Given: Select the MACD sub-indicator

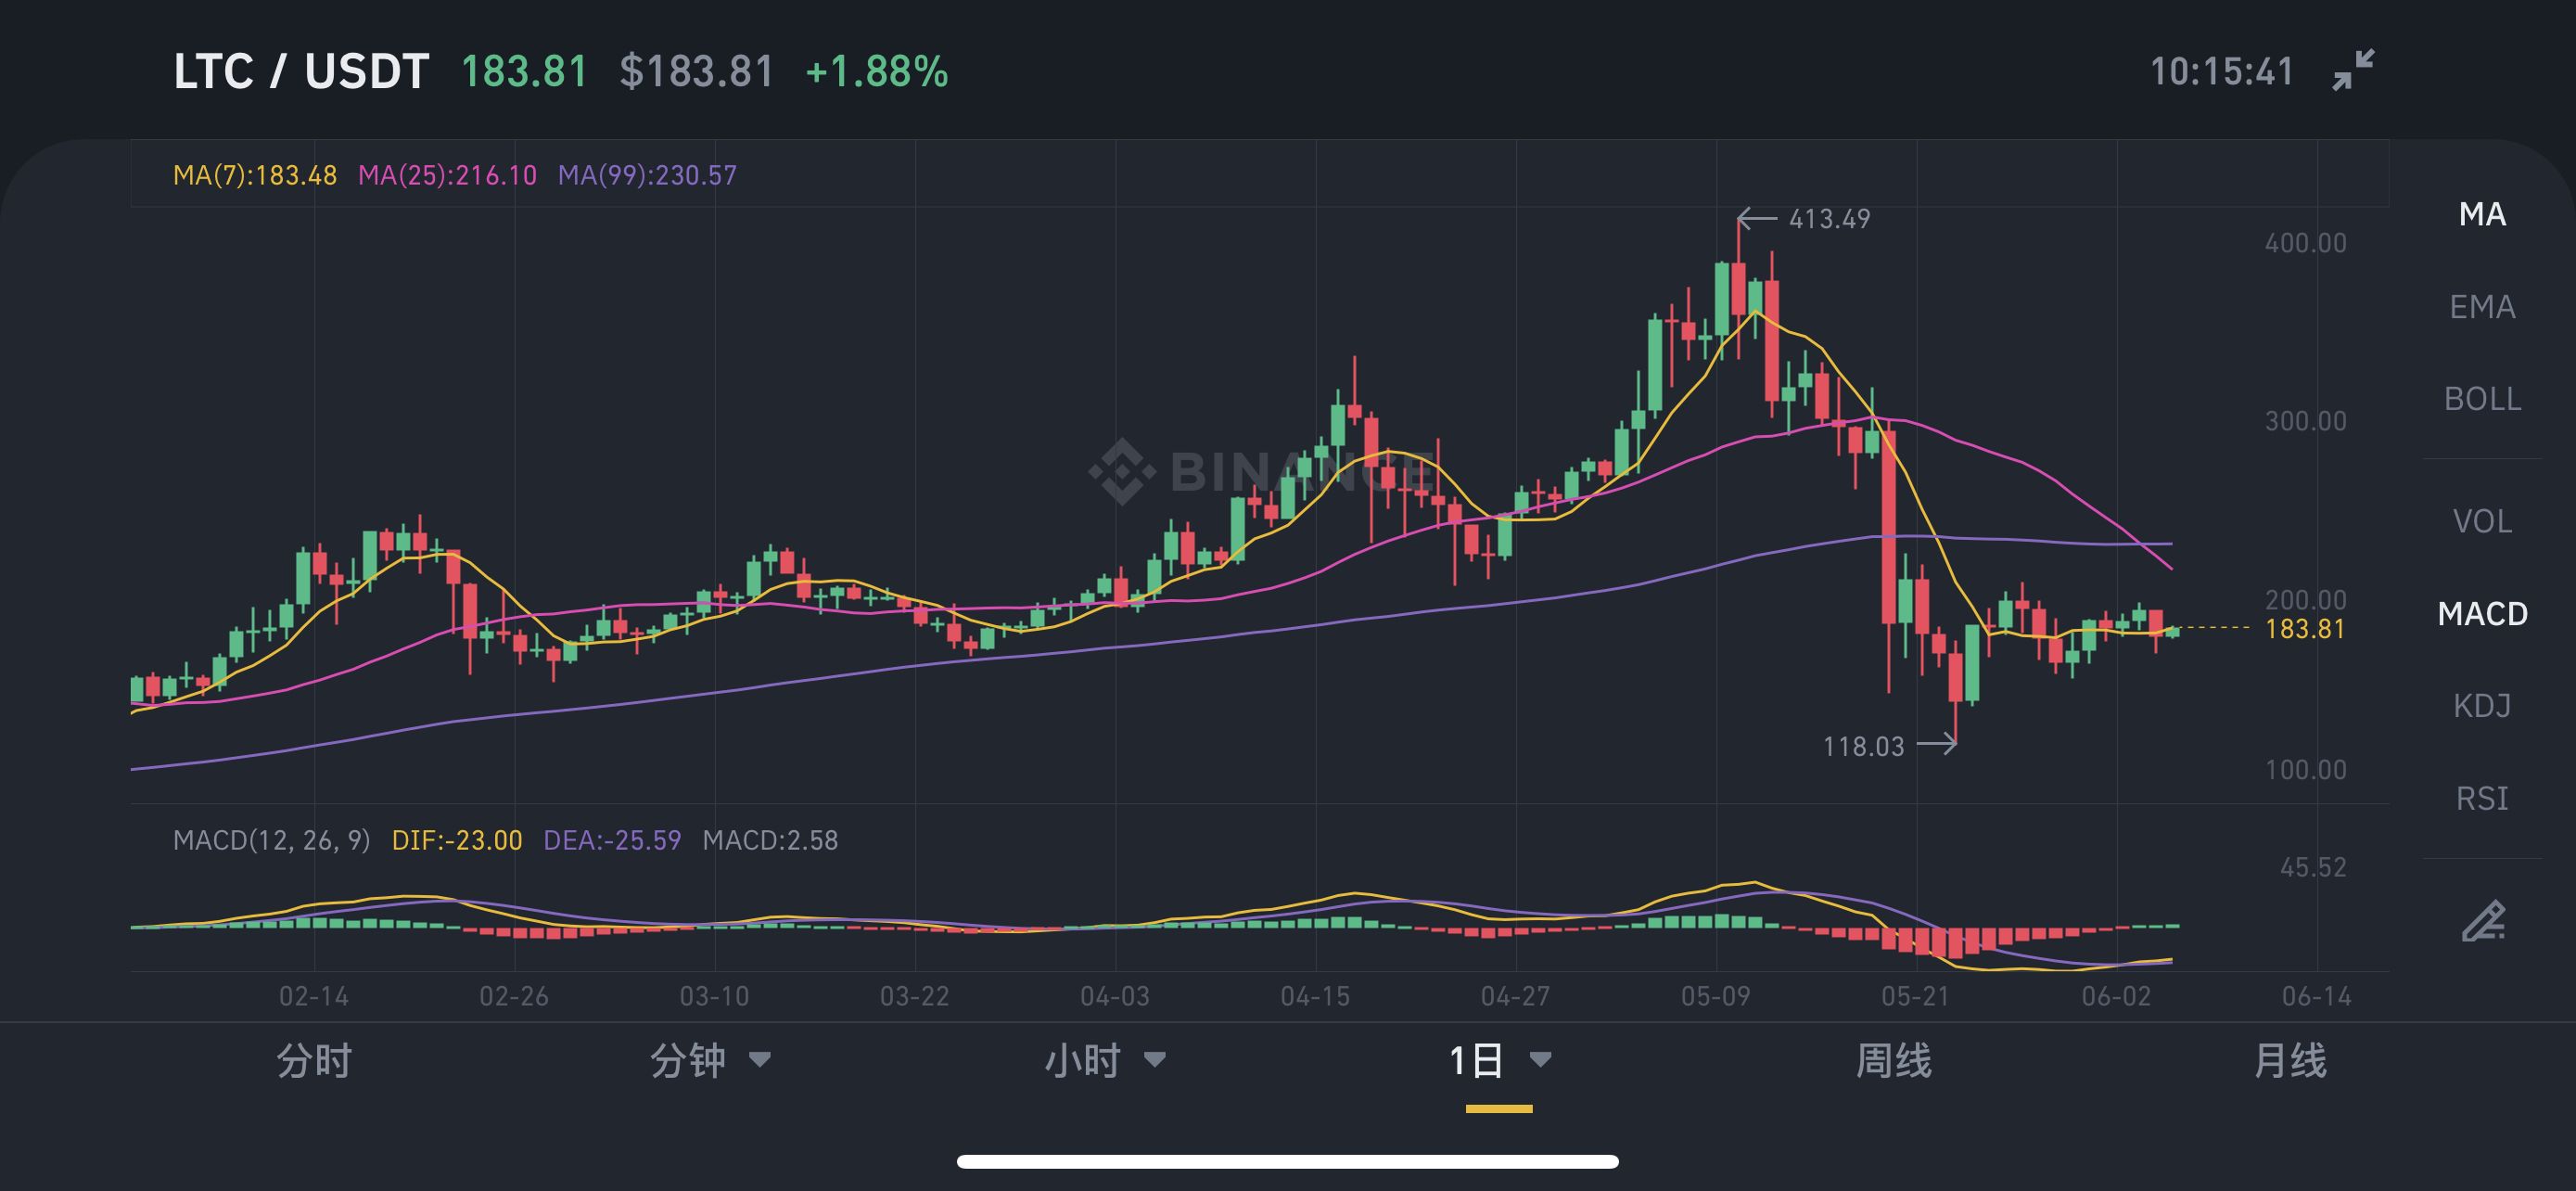Looking at the screenshot, I should [x=2482, y=613].
